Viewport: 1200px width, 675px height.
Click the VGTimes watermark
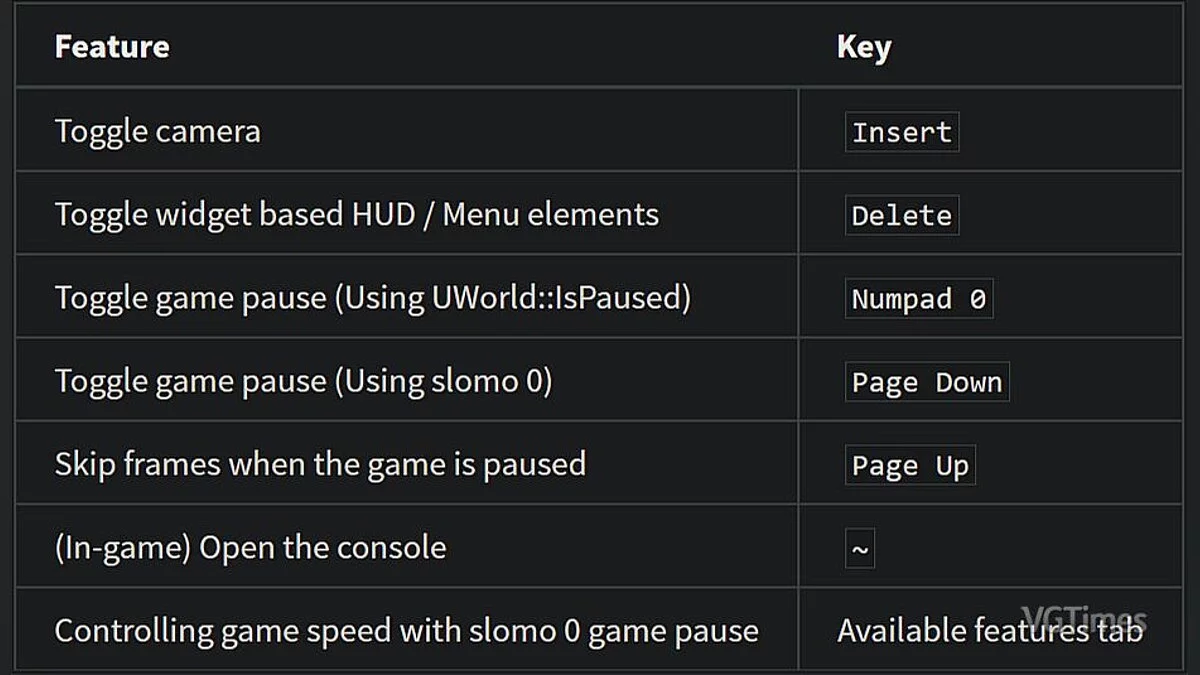point(1083,617)
